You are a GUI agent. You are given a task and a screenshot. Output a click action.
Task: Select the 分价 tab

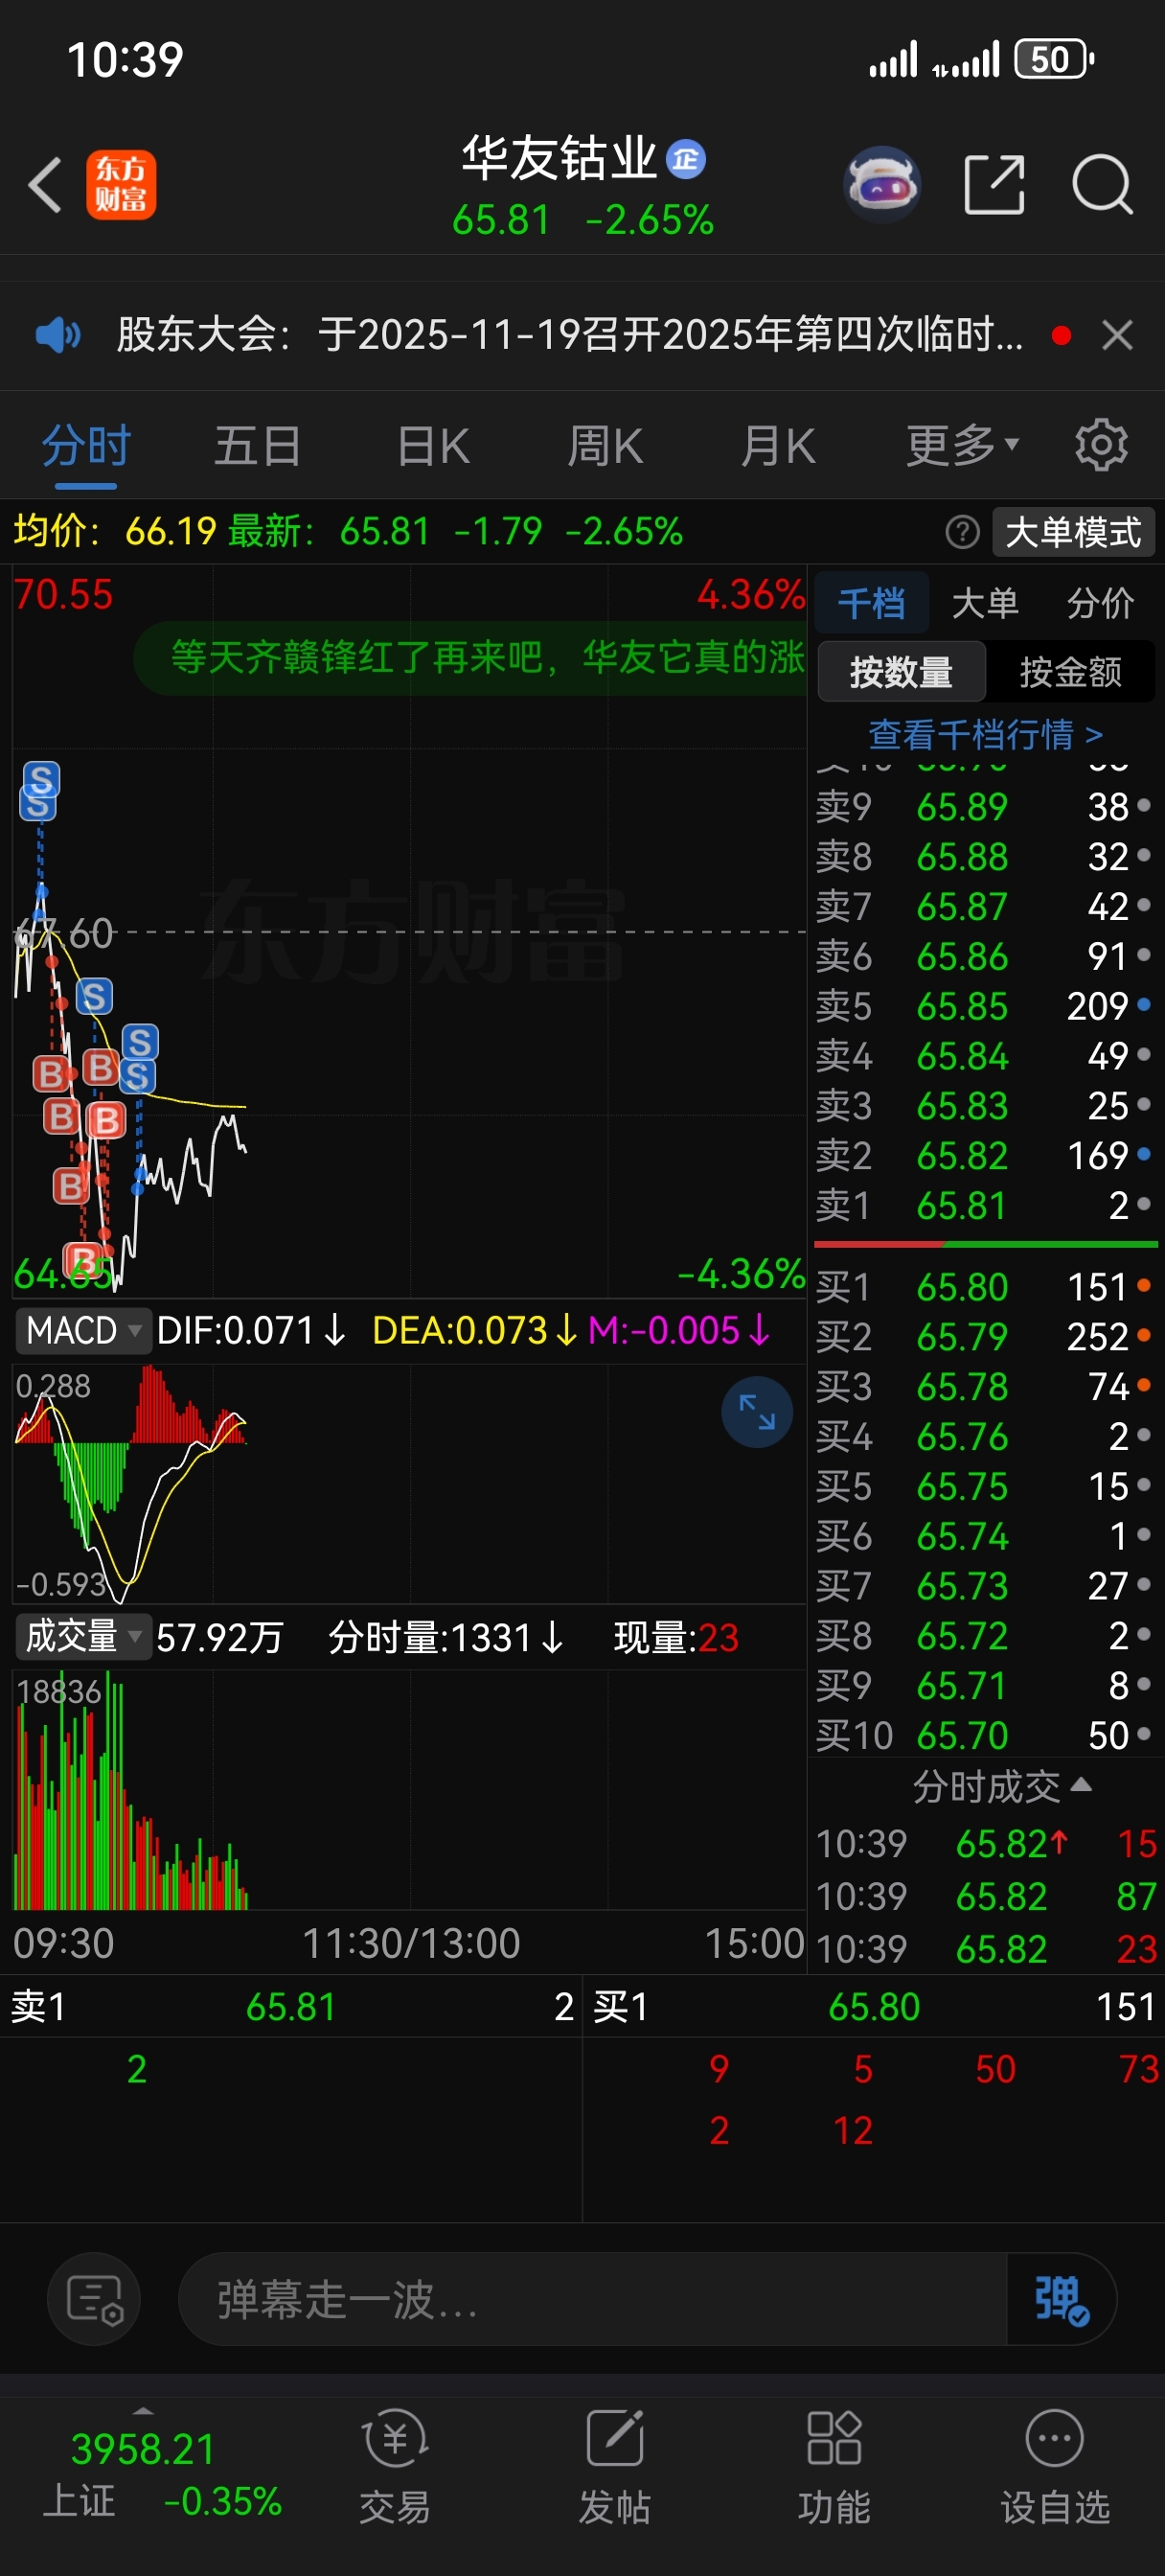pyautogui.click(x=1100, y=603)
